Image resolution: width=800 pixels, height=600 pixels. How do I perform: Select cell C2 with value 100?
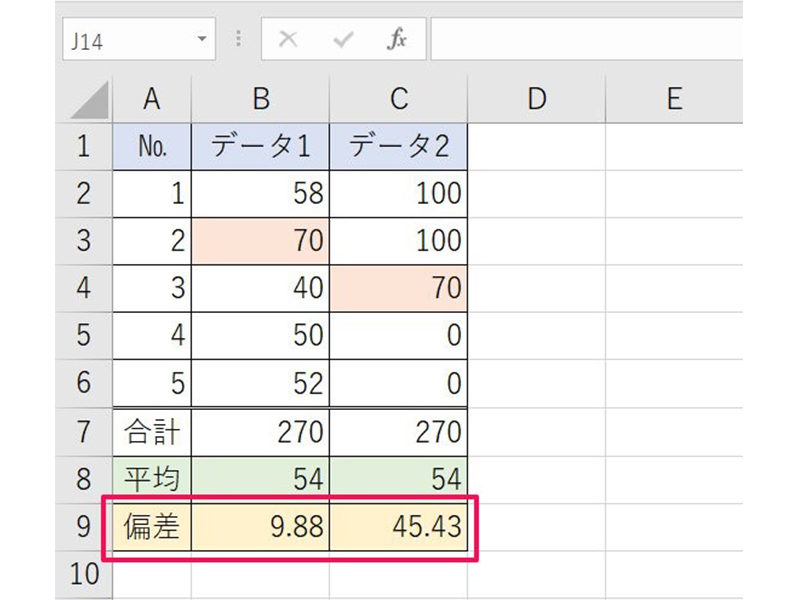398,194
